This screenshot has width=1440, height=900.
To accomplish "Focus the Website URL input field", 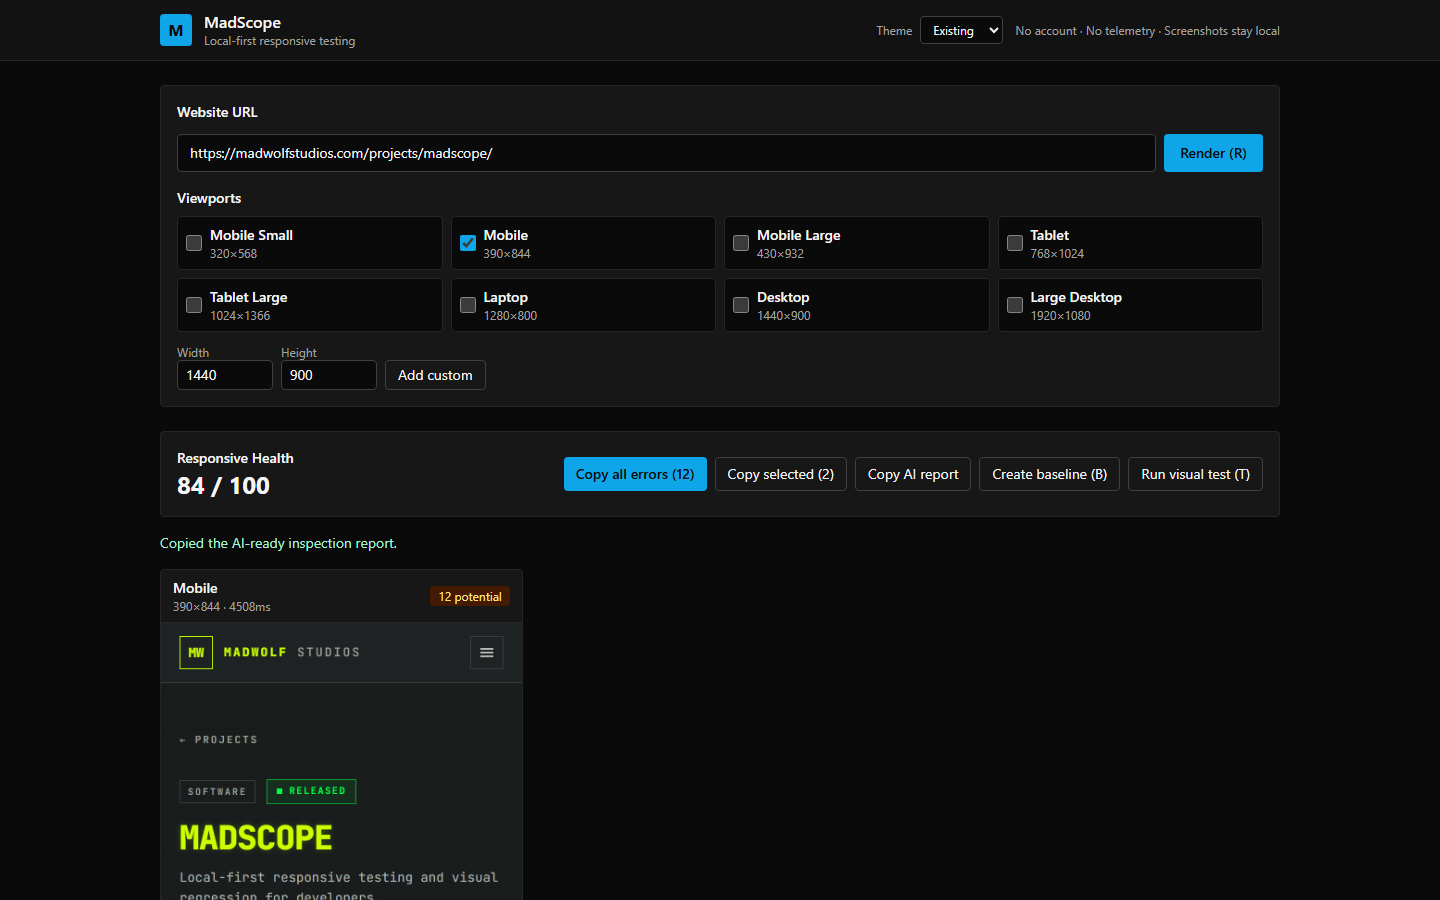I will (x=666, y=153).
